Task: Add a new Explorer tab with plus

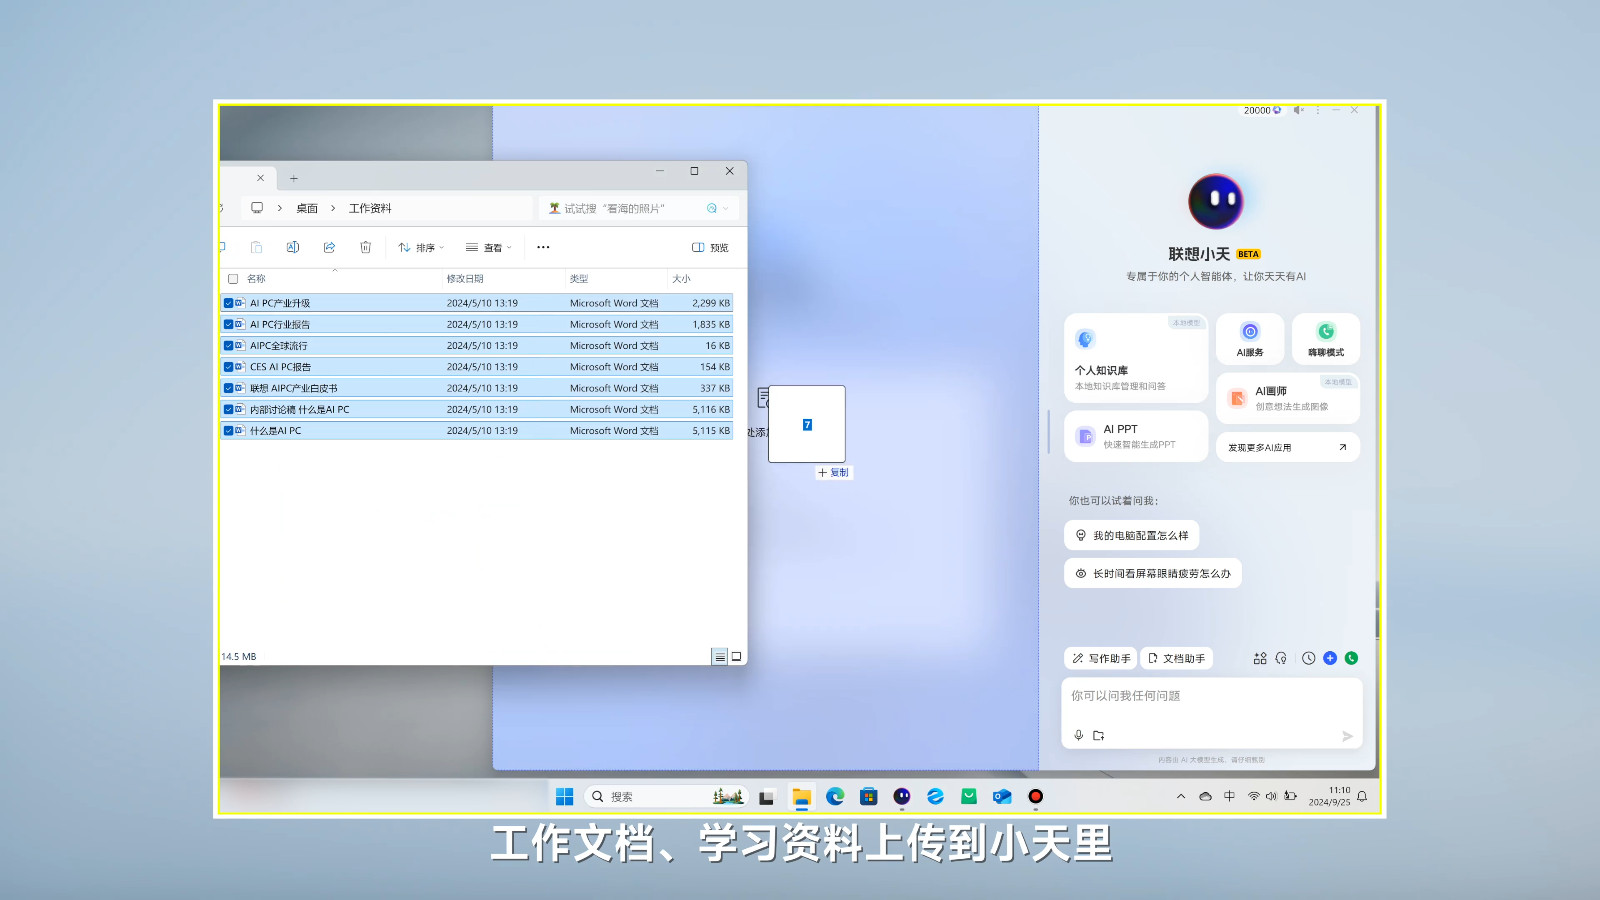Action: pos(294,178)
